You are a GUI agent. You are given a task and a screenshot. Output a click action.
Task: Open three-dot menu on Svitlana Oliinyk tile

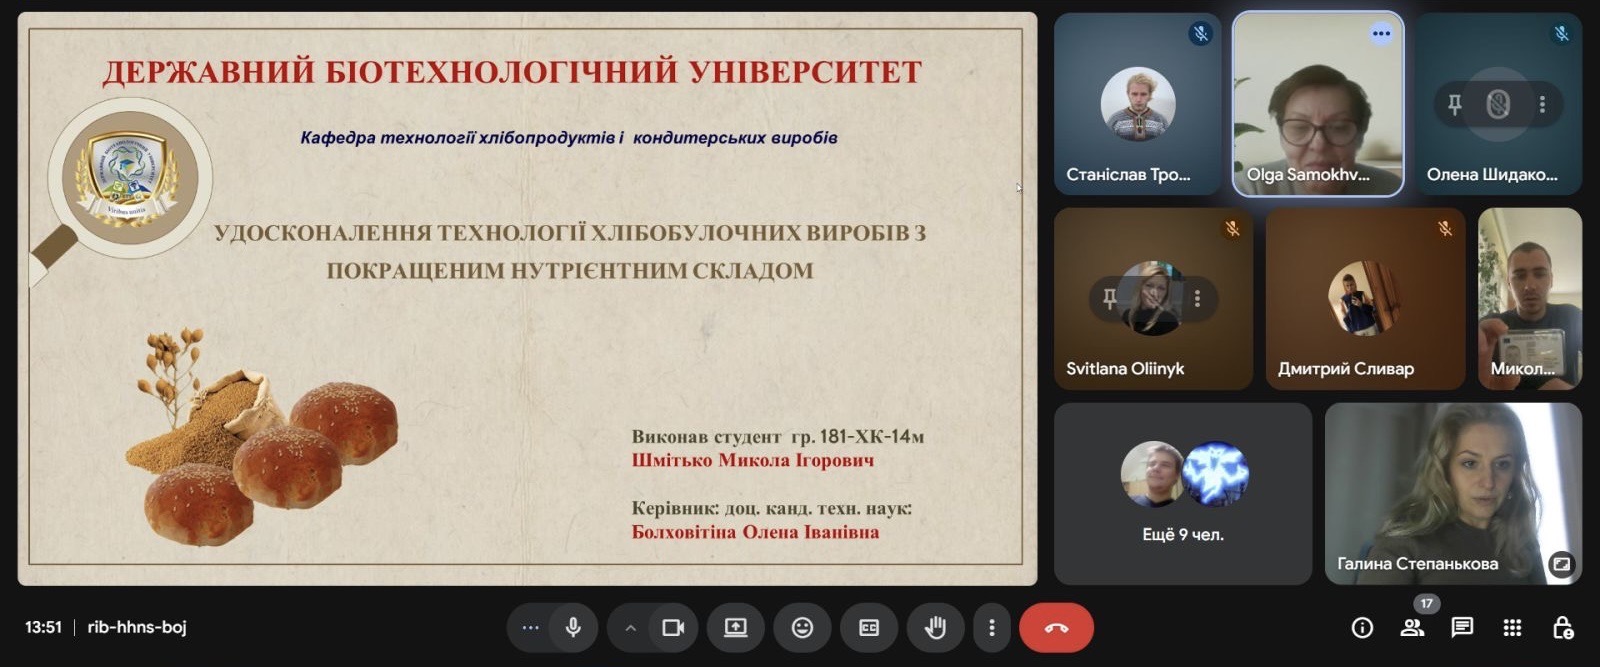point(1197,298)
